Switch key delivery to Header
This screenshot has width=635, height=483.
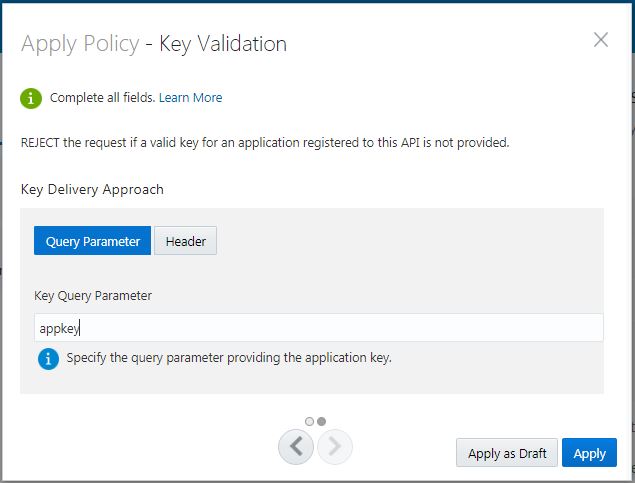185,241
